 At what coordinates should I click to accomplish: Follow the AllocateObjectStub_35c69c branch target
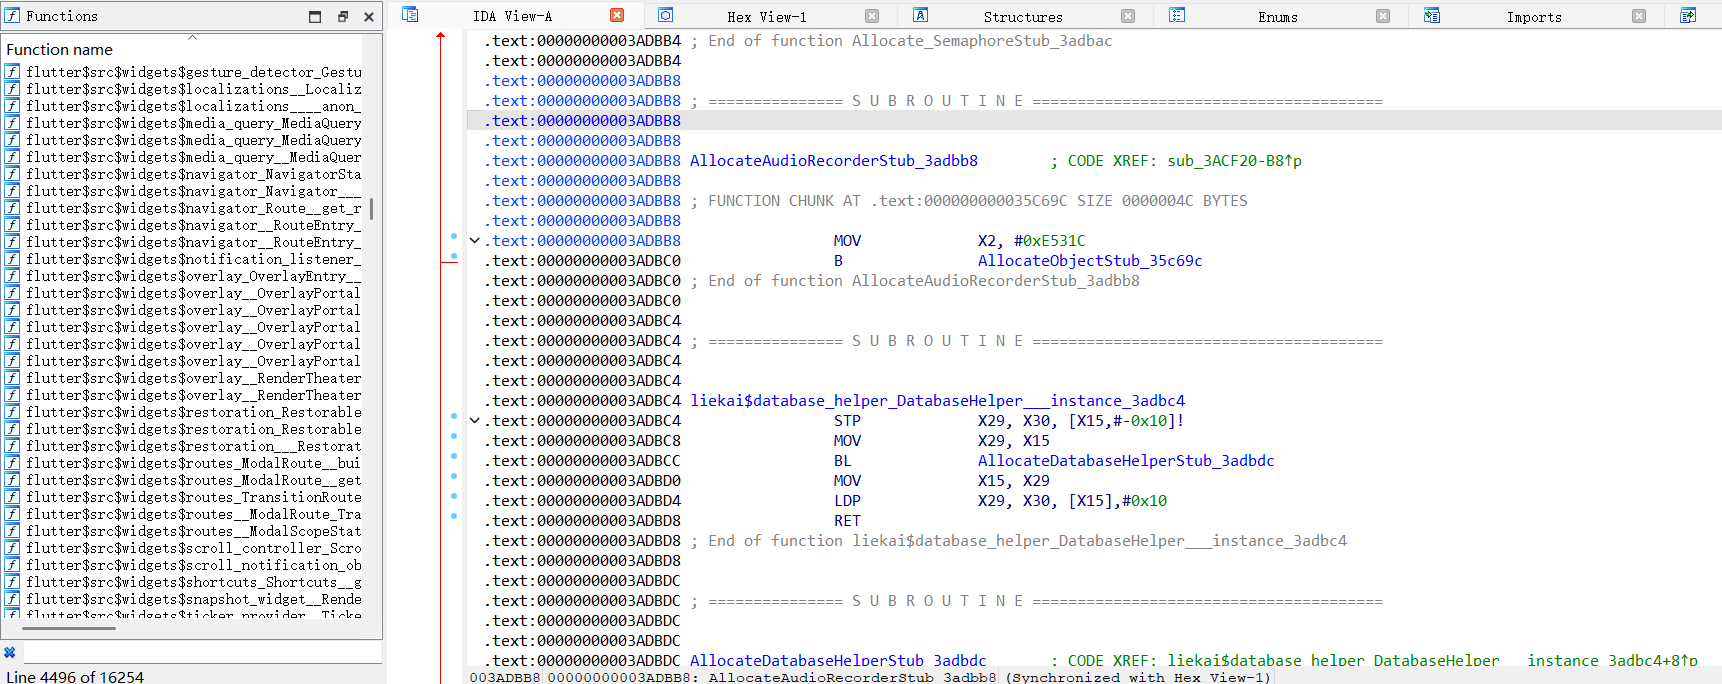coord(1090,261)
